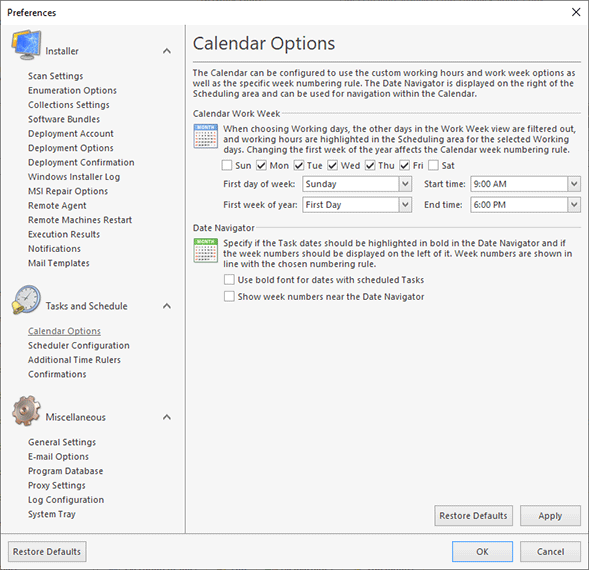
Task: Open Notifications settings
Action: [54, 249]
